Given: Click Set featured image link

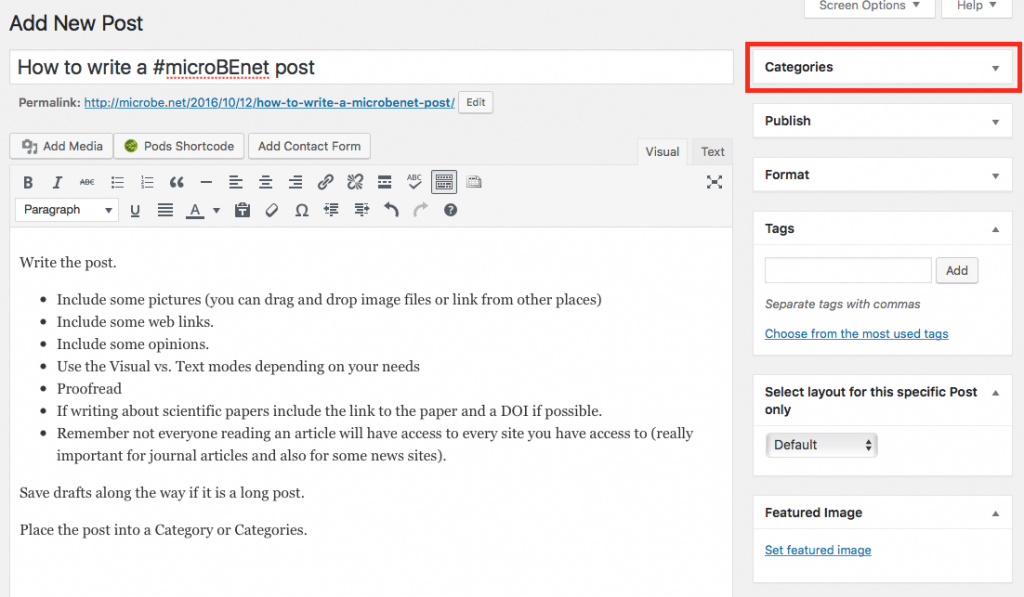Looking at the screenshot, I should (x=818, y=550).
